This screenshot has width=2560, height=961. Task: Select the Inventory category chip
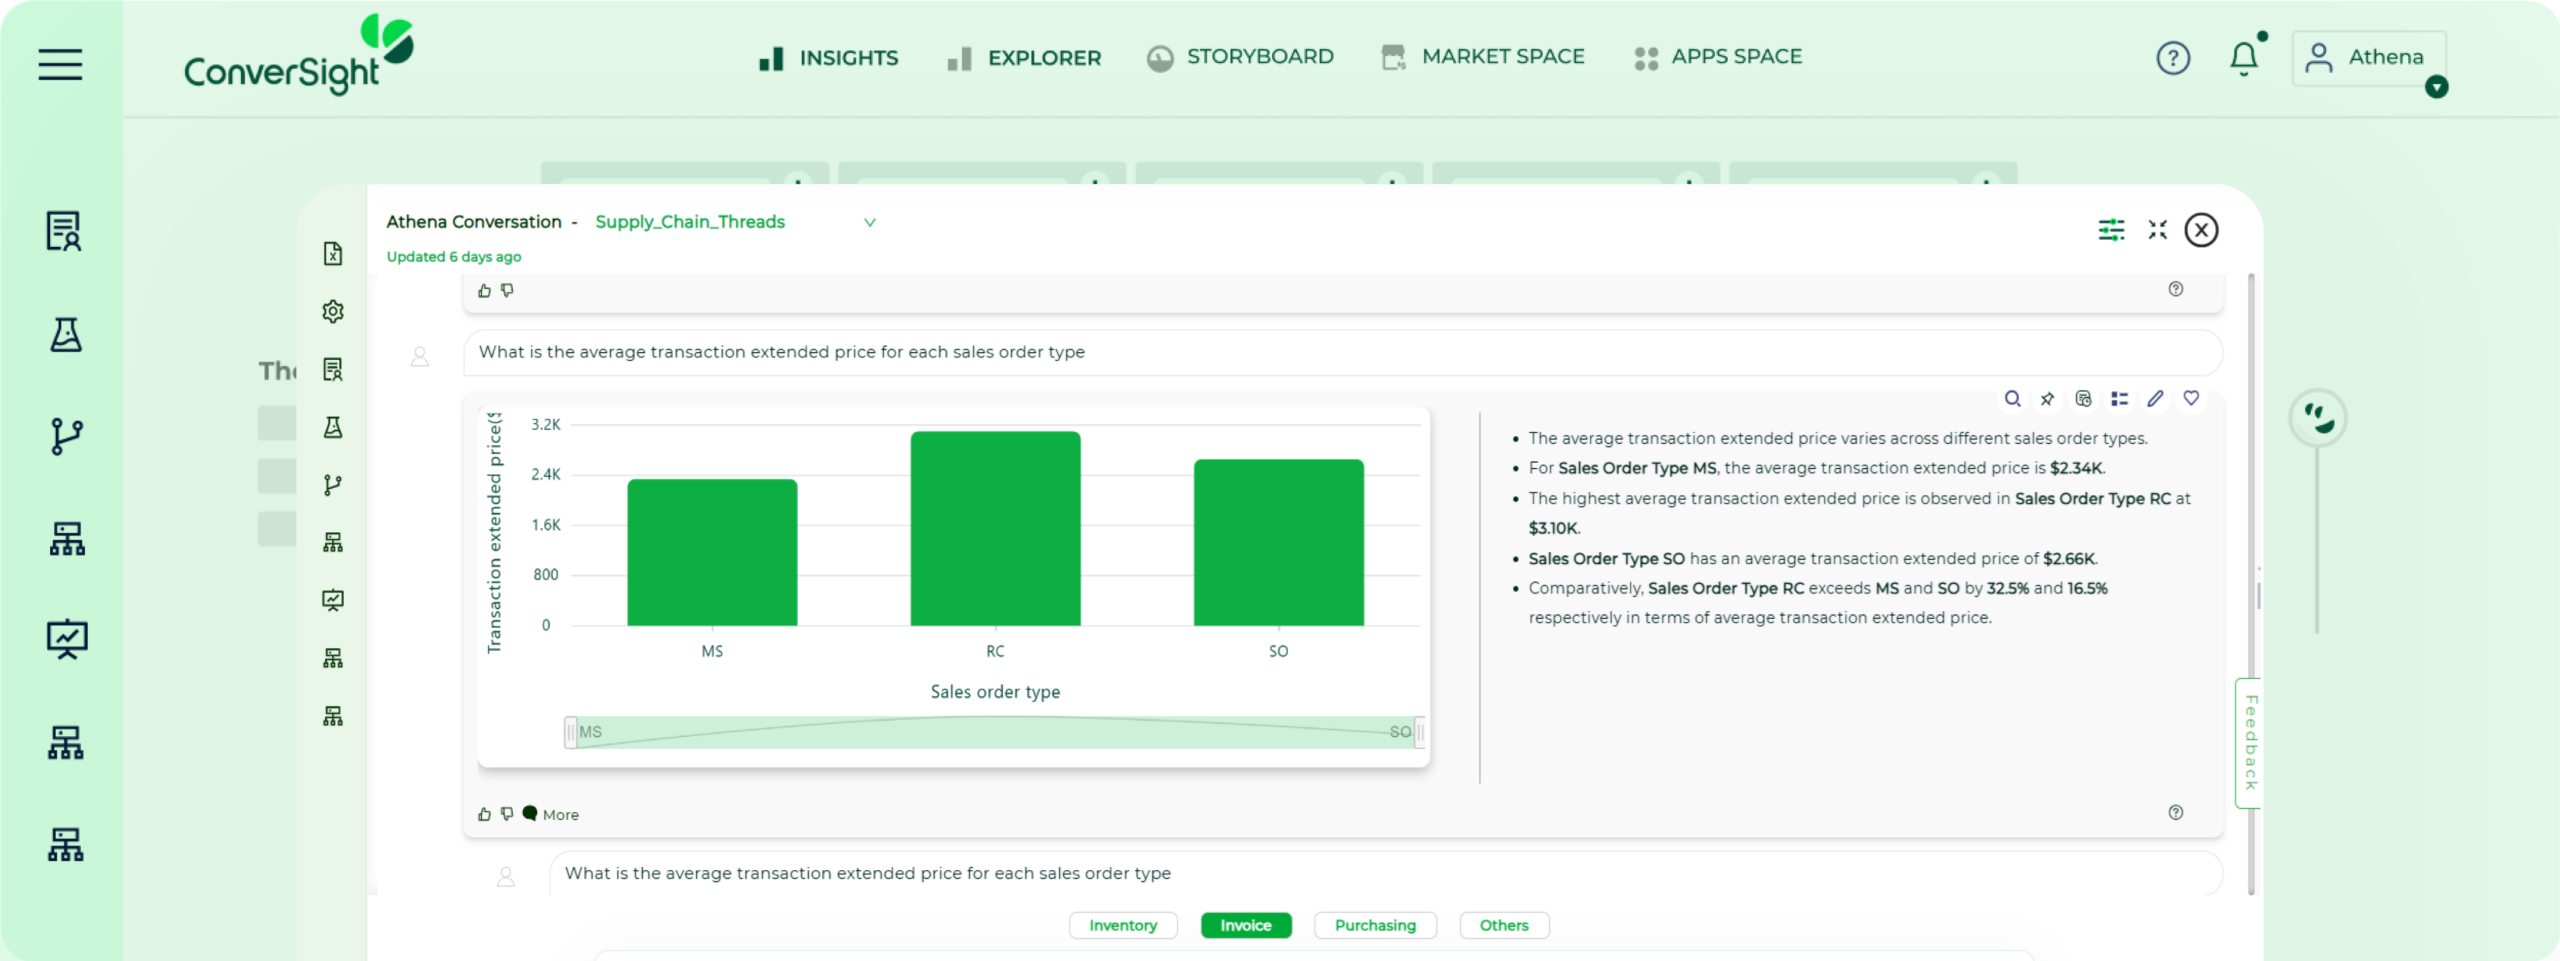(1123, 925)
